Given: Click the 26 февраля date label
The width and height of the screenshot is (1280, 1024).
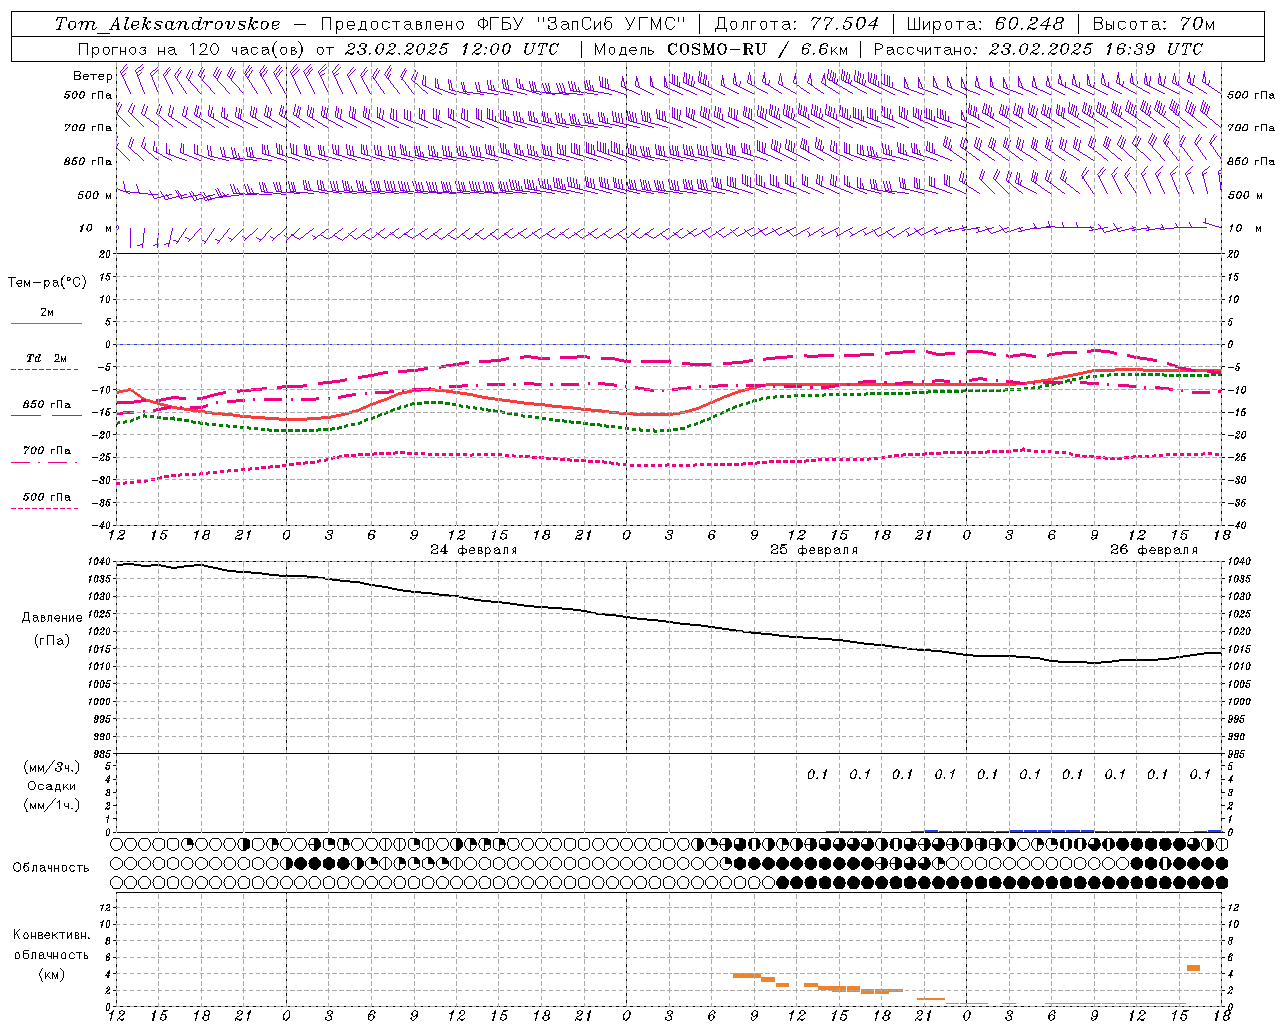Looking at the screenshot, I should [x=1154, y=550].
